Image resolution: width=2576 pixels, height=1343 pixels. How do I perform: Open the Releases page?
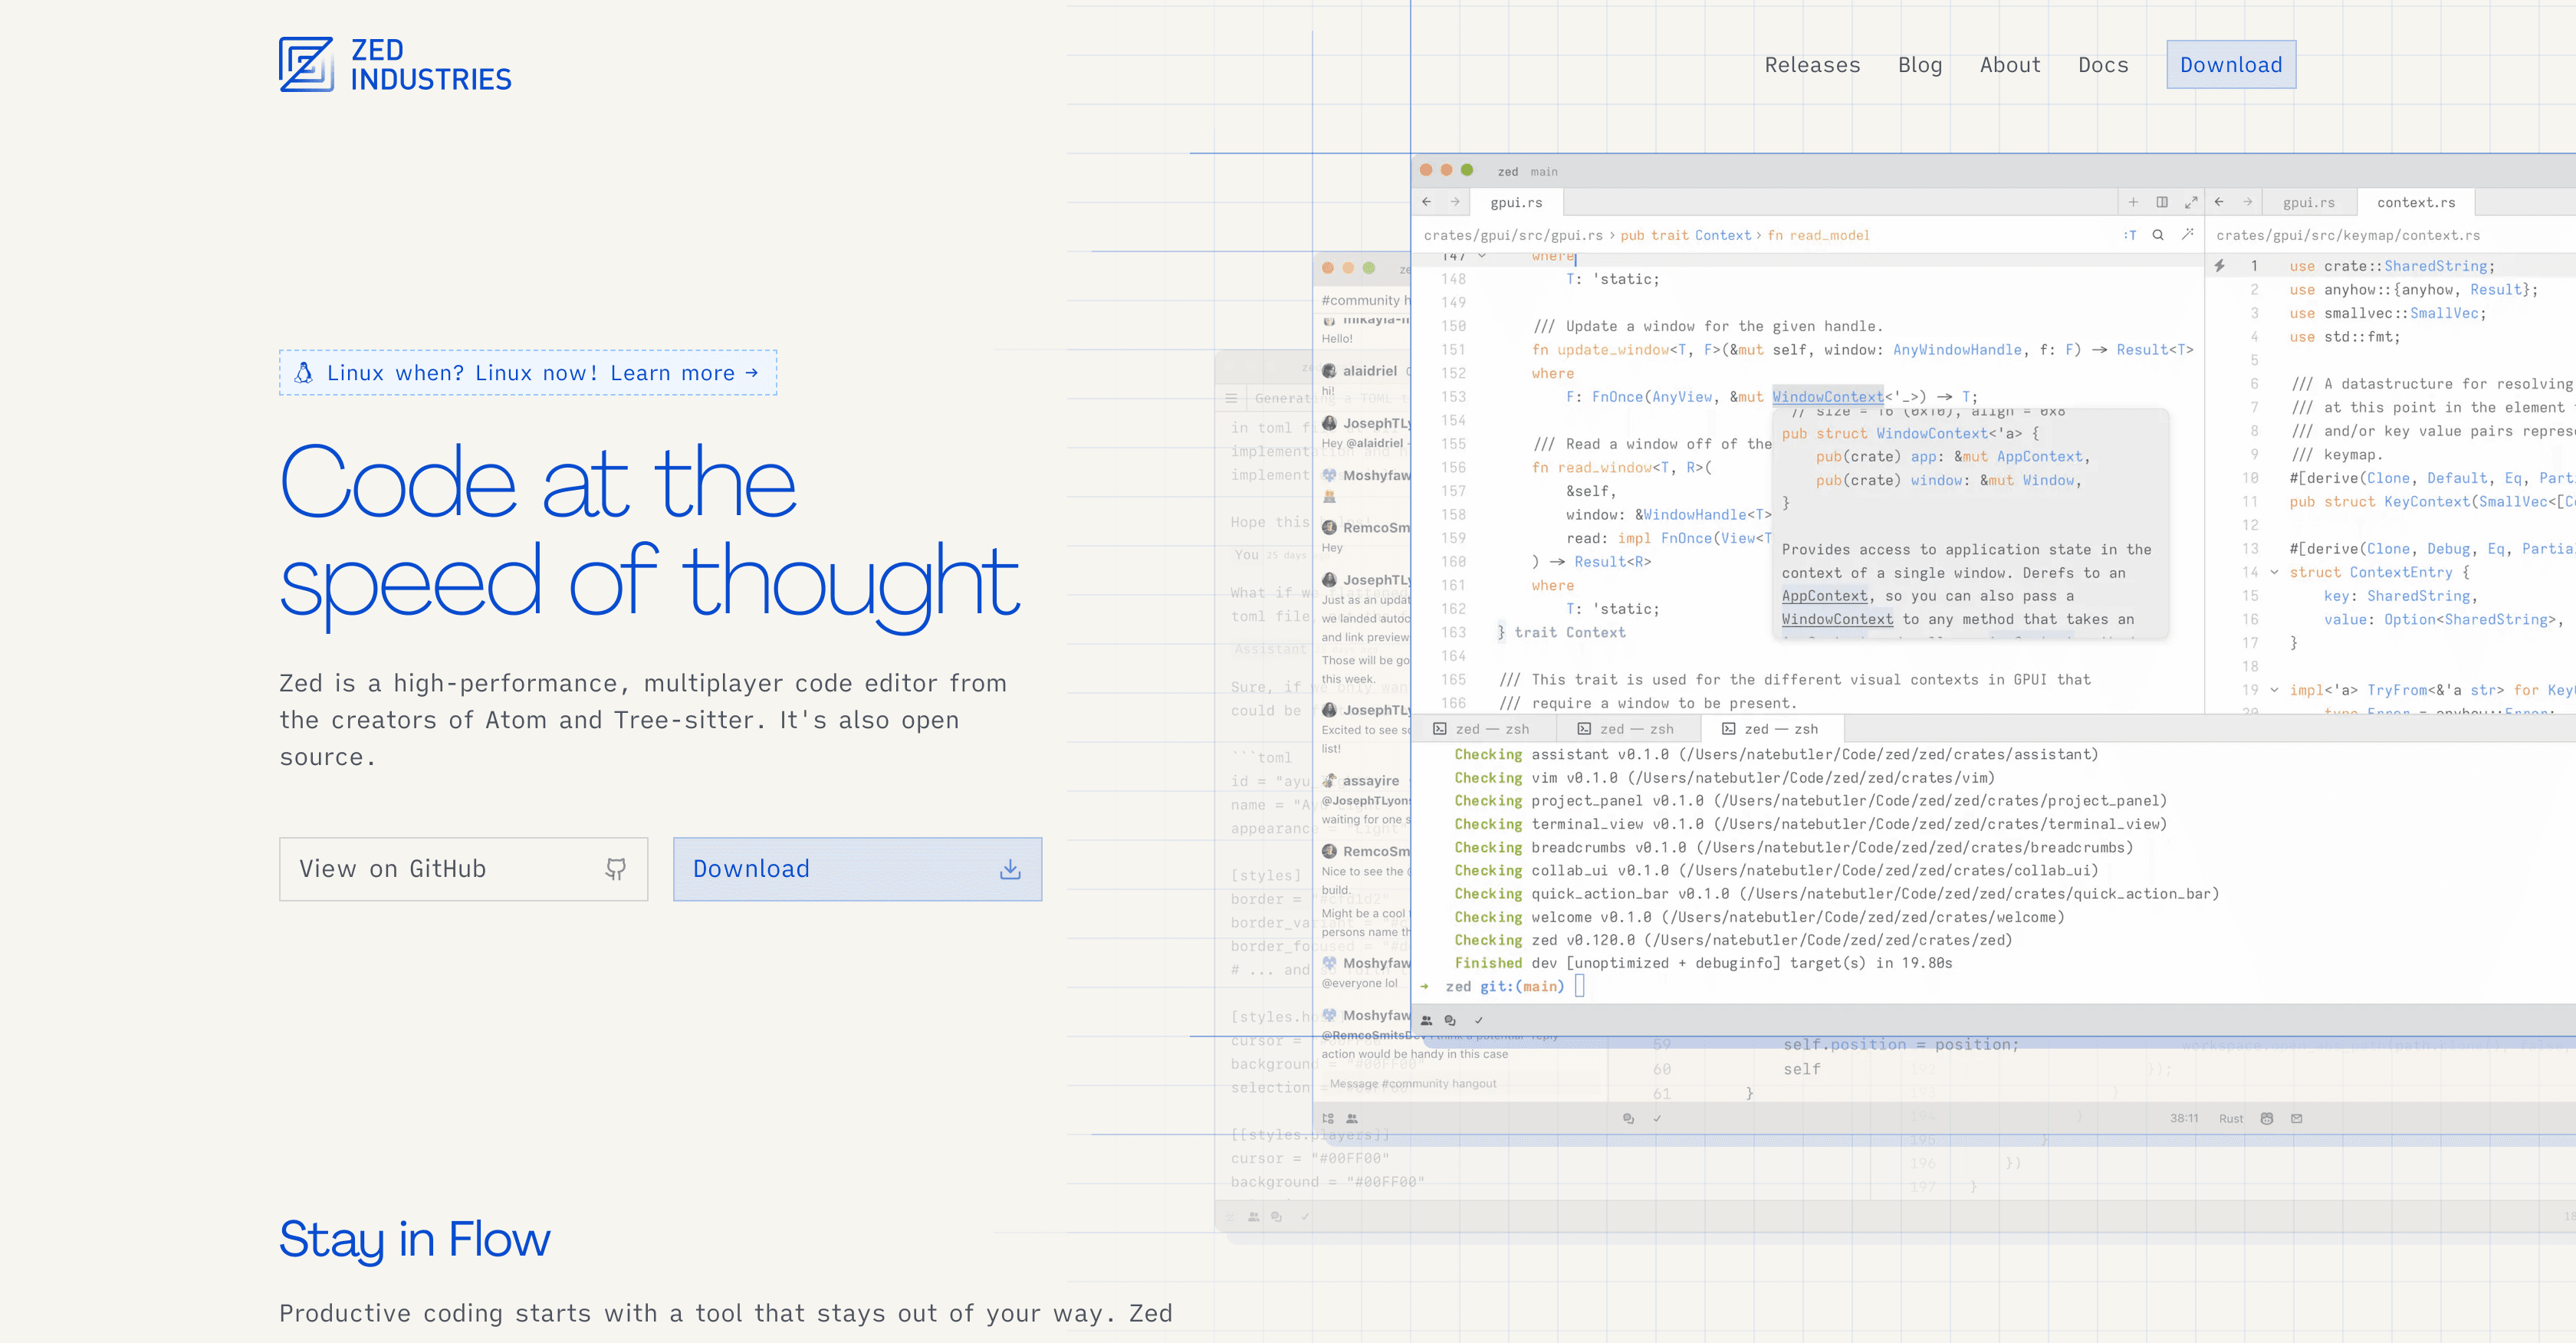(1811, 65)
